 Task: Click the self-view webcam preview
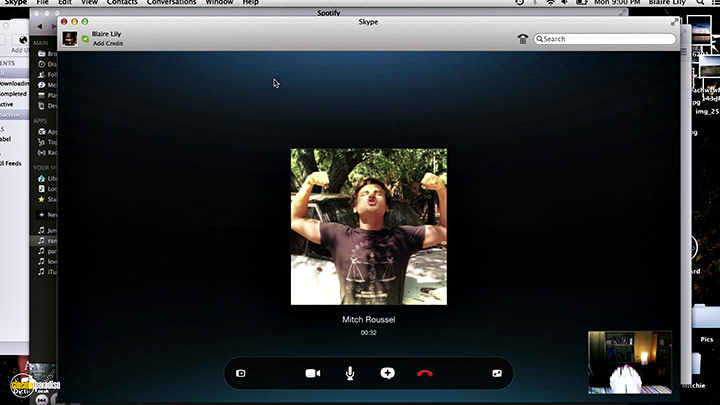tap(630, 362)
